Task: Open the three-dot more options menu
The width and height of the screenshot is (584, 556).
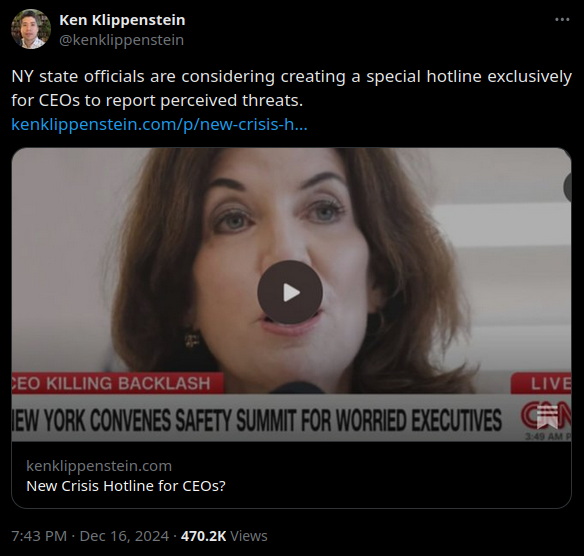Action: (562, 20)
